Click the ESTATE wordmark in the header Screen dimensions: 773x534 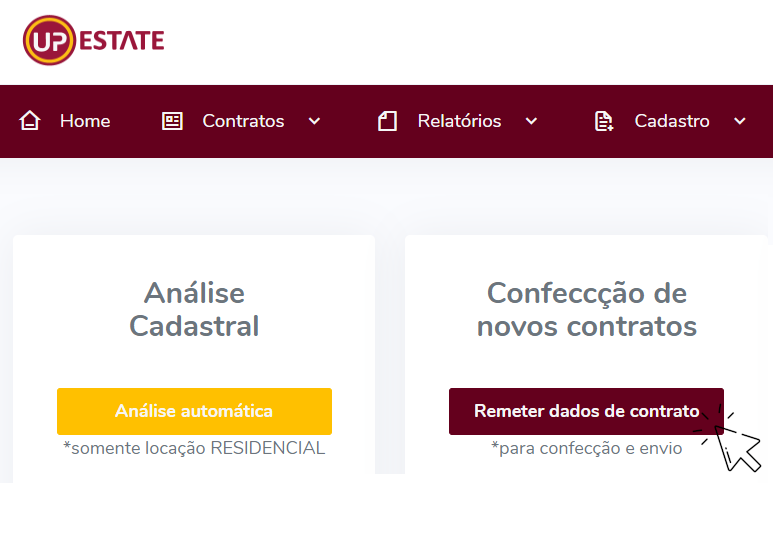(121, 41)
